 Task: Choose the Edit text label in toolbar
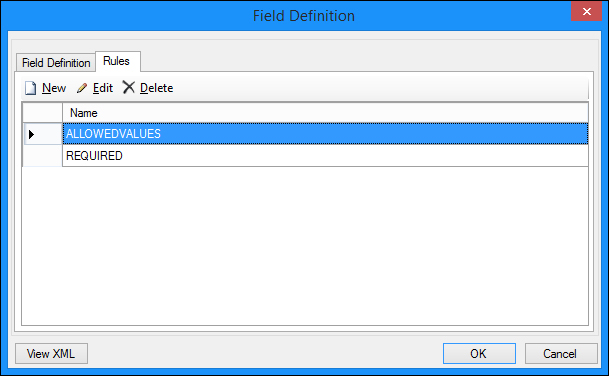(103, 88)
